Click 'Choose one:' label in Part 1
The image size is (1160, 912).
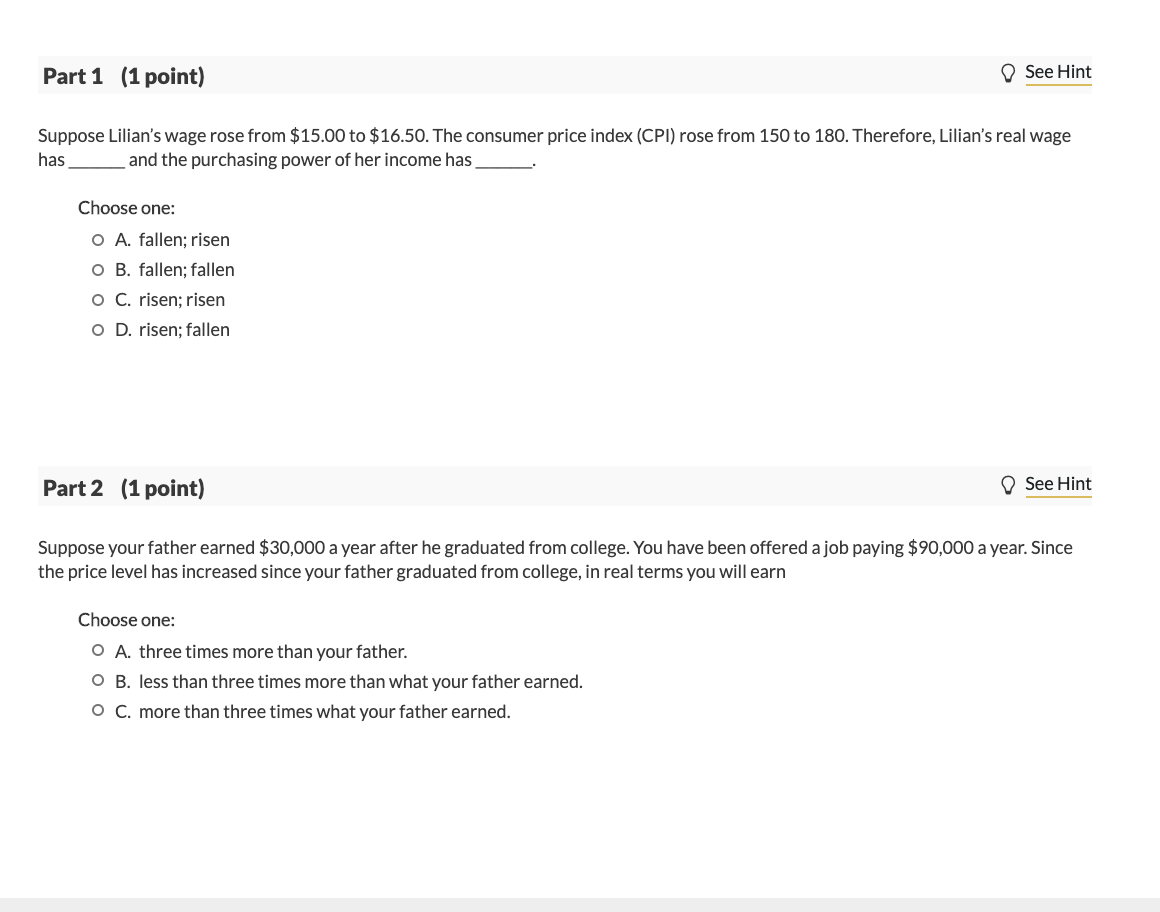(126, 208)
